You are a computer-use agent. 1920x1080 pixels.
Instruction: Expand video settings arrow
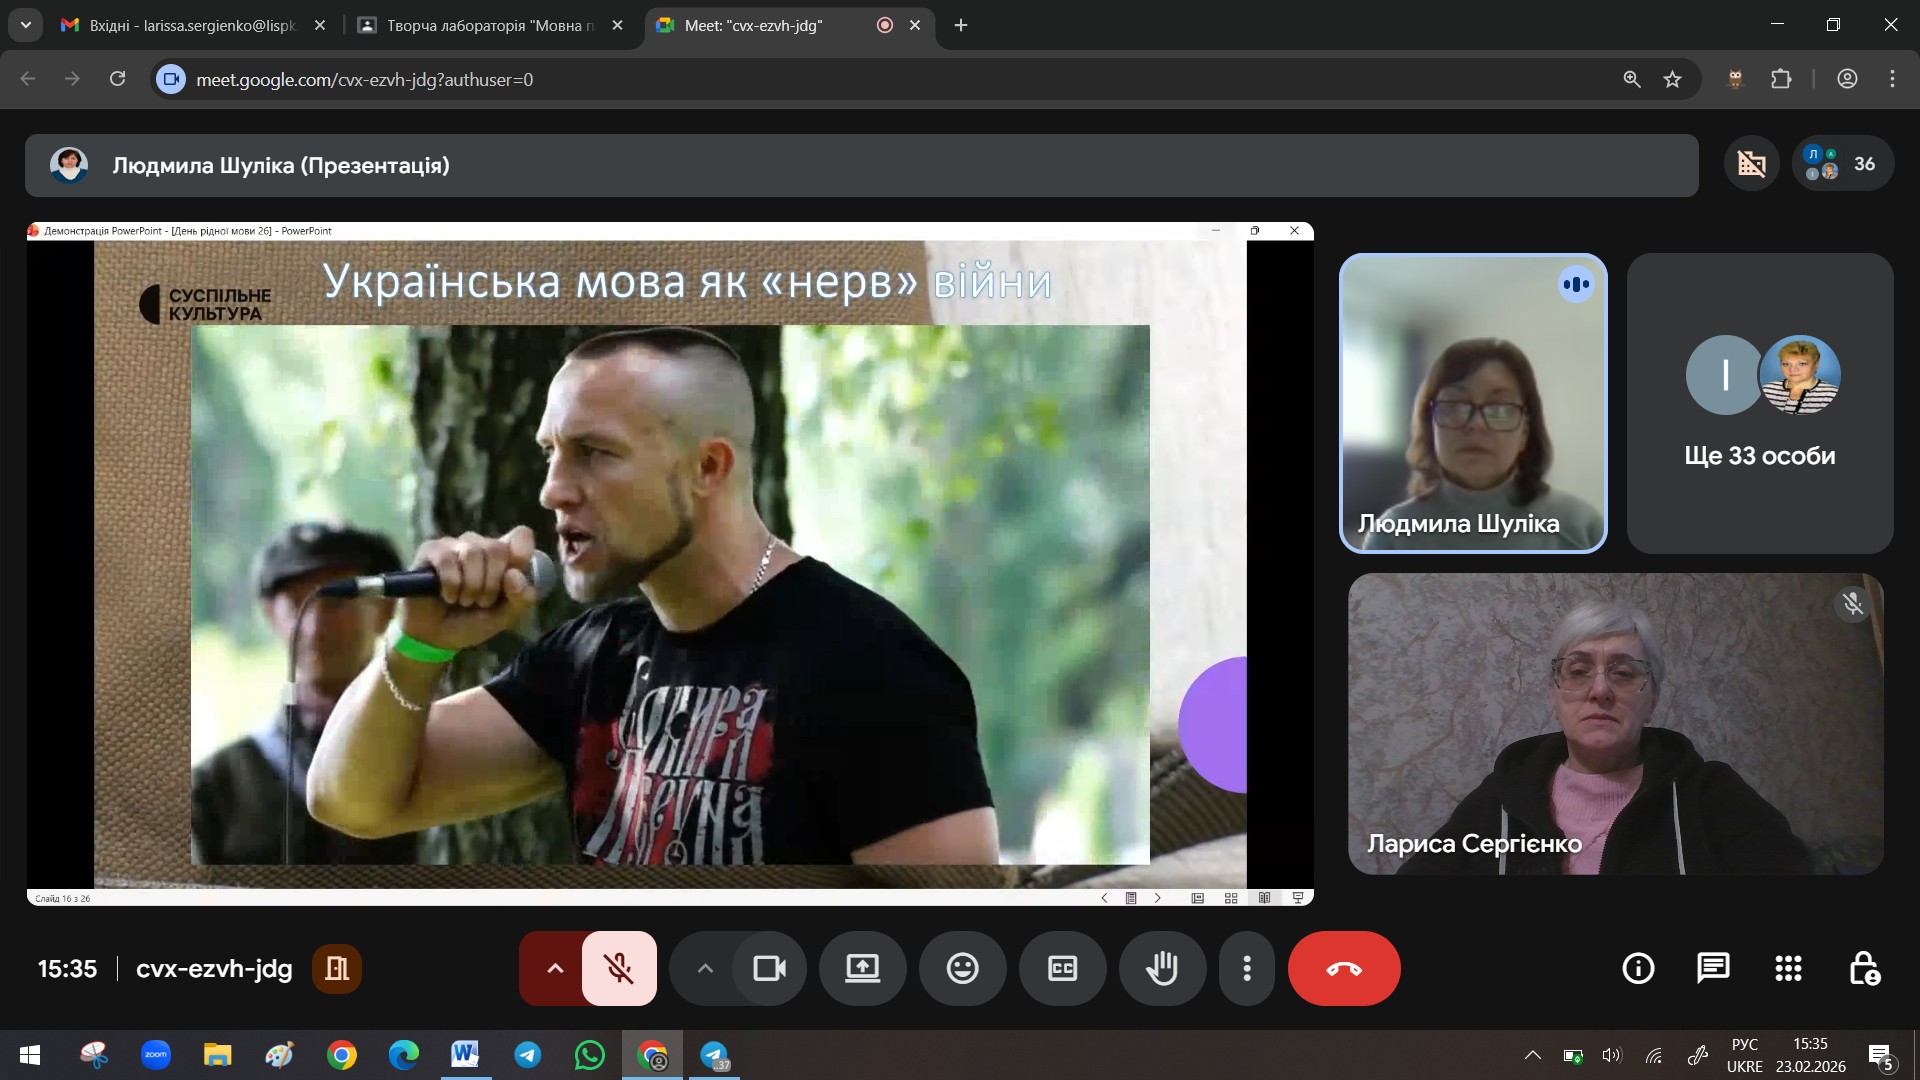[x=705, y=968]
